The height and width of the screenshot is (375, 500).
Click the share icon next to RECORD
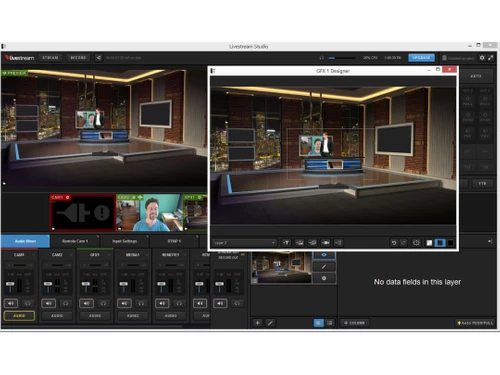click(x=98, y=58)
